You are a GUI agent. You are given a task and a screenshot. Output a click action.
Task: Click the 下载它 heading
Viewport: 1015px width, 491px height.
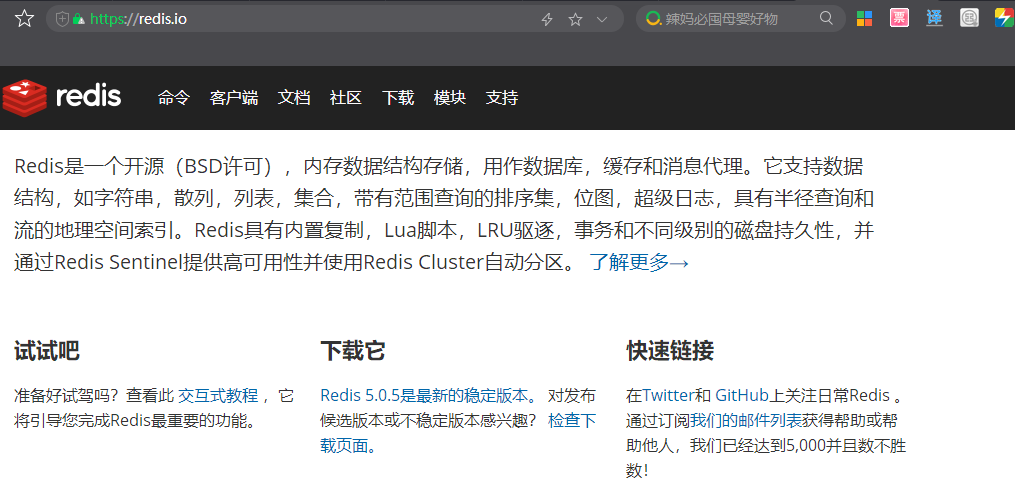[x=353, y=351]
